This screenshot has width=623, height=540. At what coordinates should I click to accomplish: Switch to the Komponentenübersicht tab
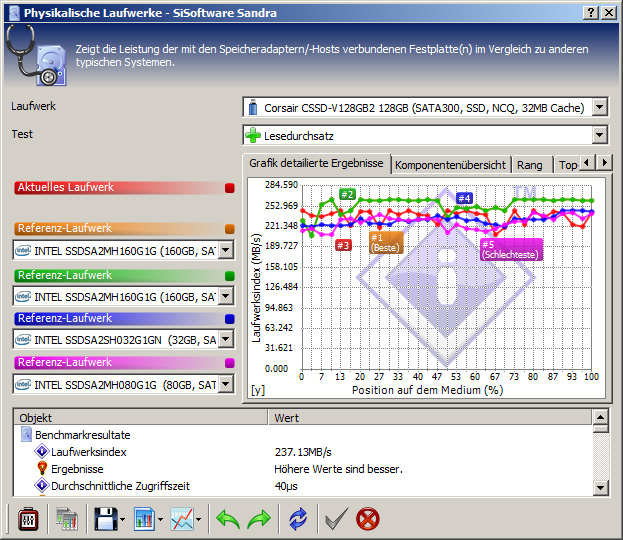coord(450,165)
